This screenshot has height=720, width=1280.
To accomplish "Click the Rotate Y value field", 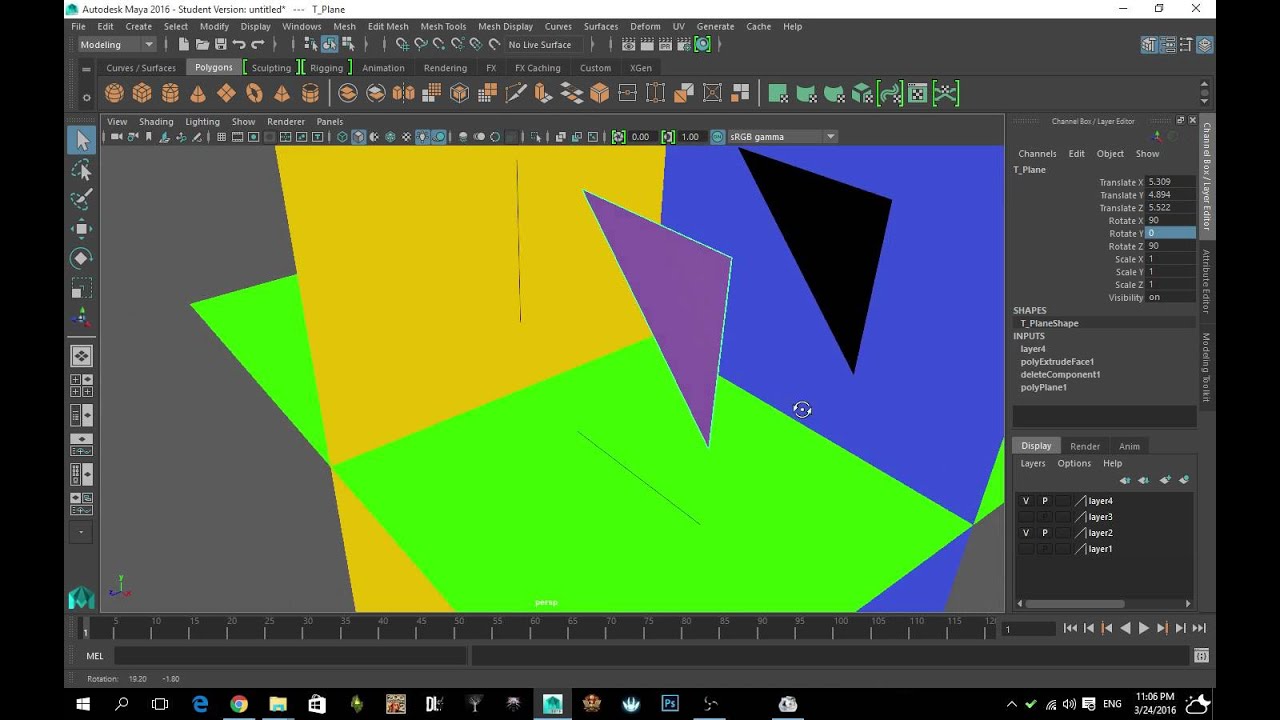I will click(x=1169, y=233).
